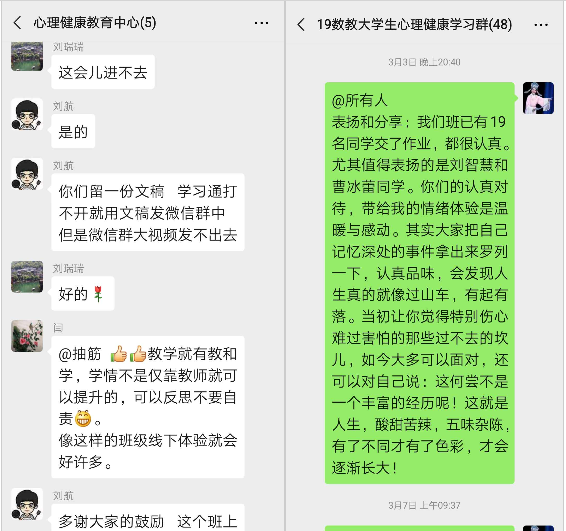566x531 pixels.
Task: Tap the landscape avatar beside 好的 message
Action: click(27, 277)
